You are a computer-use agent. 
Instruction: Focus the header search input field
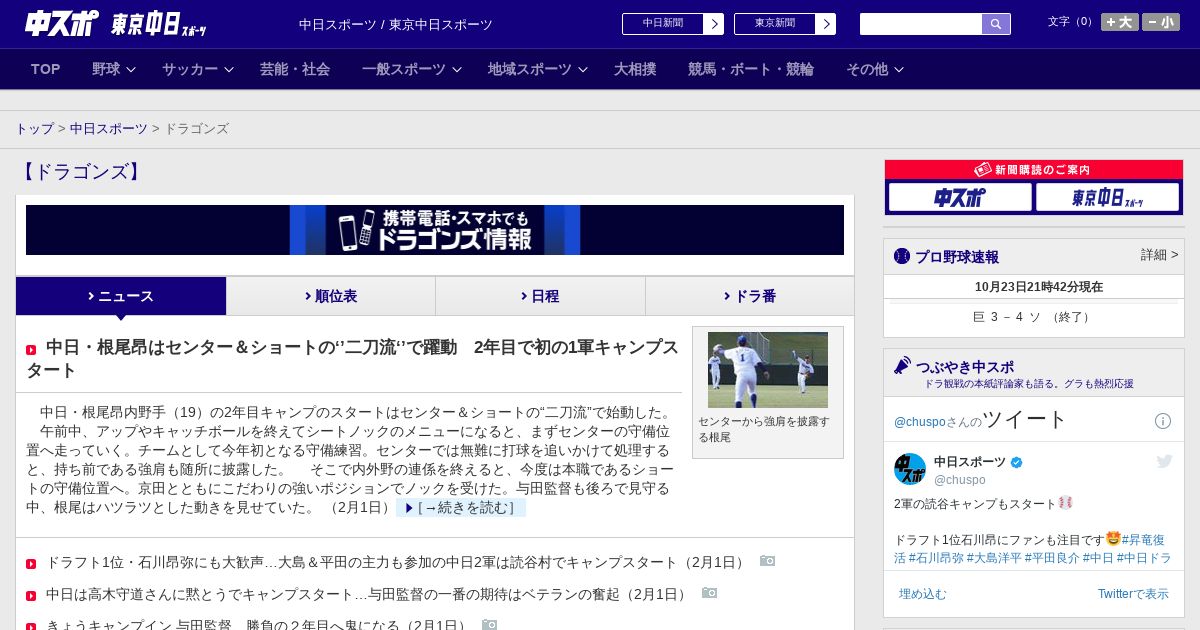coord(921,24)
